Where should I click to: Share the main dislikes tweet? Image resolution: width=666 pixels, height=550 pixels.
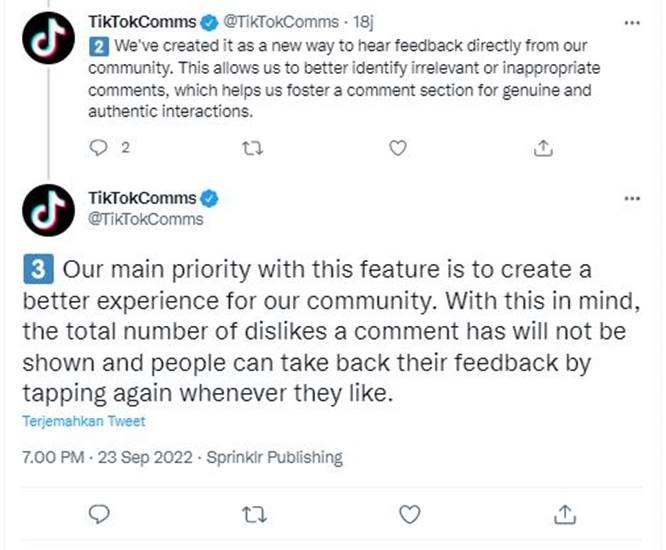pos(565,514)
